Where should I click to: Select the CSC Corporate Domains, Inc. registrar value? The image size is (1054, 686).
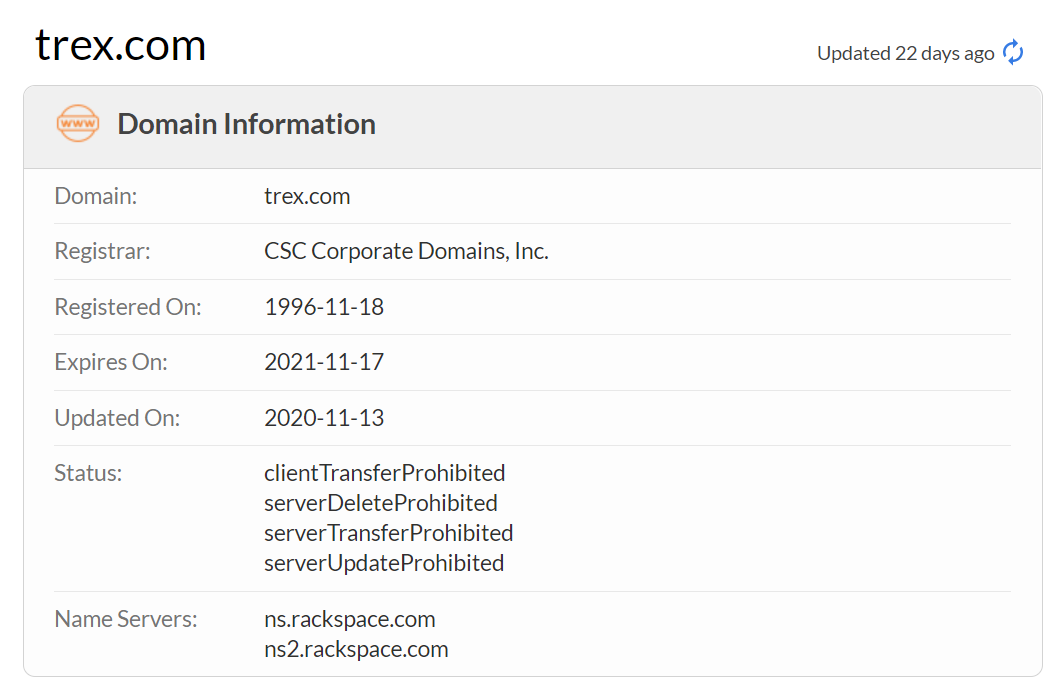pyautogui.click(x=406, y=251)
